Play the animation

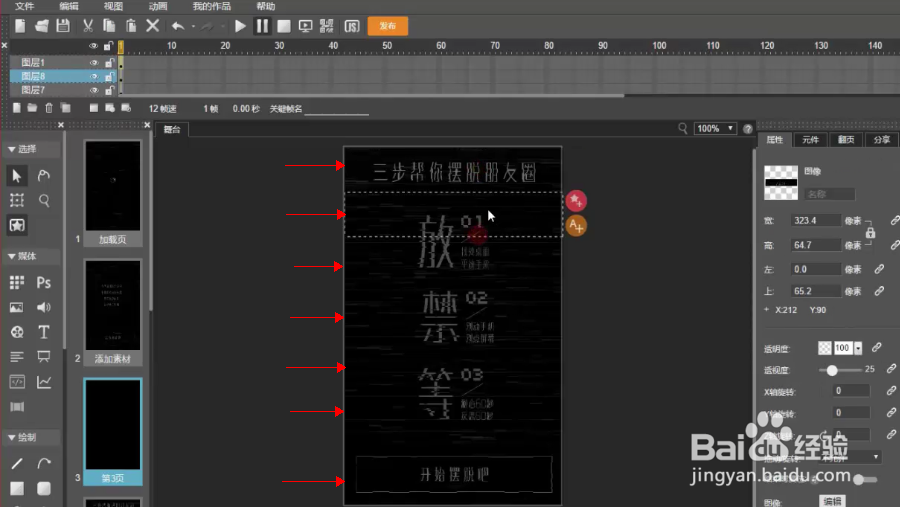pos(240,26)
